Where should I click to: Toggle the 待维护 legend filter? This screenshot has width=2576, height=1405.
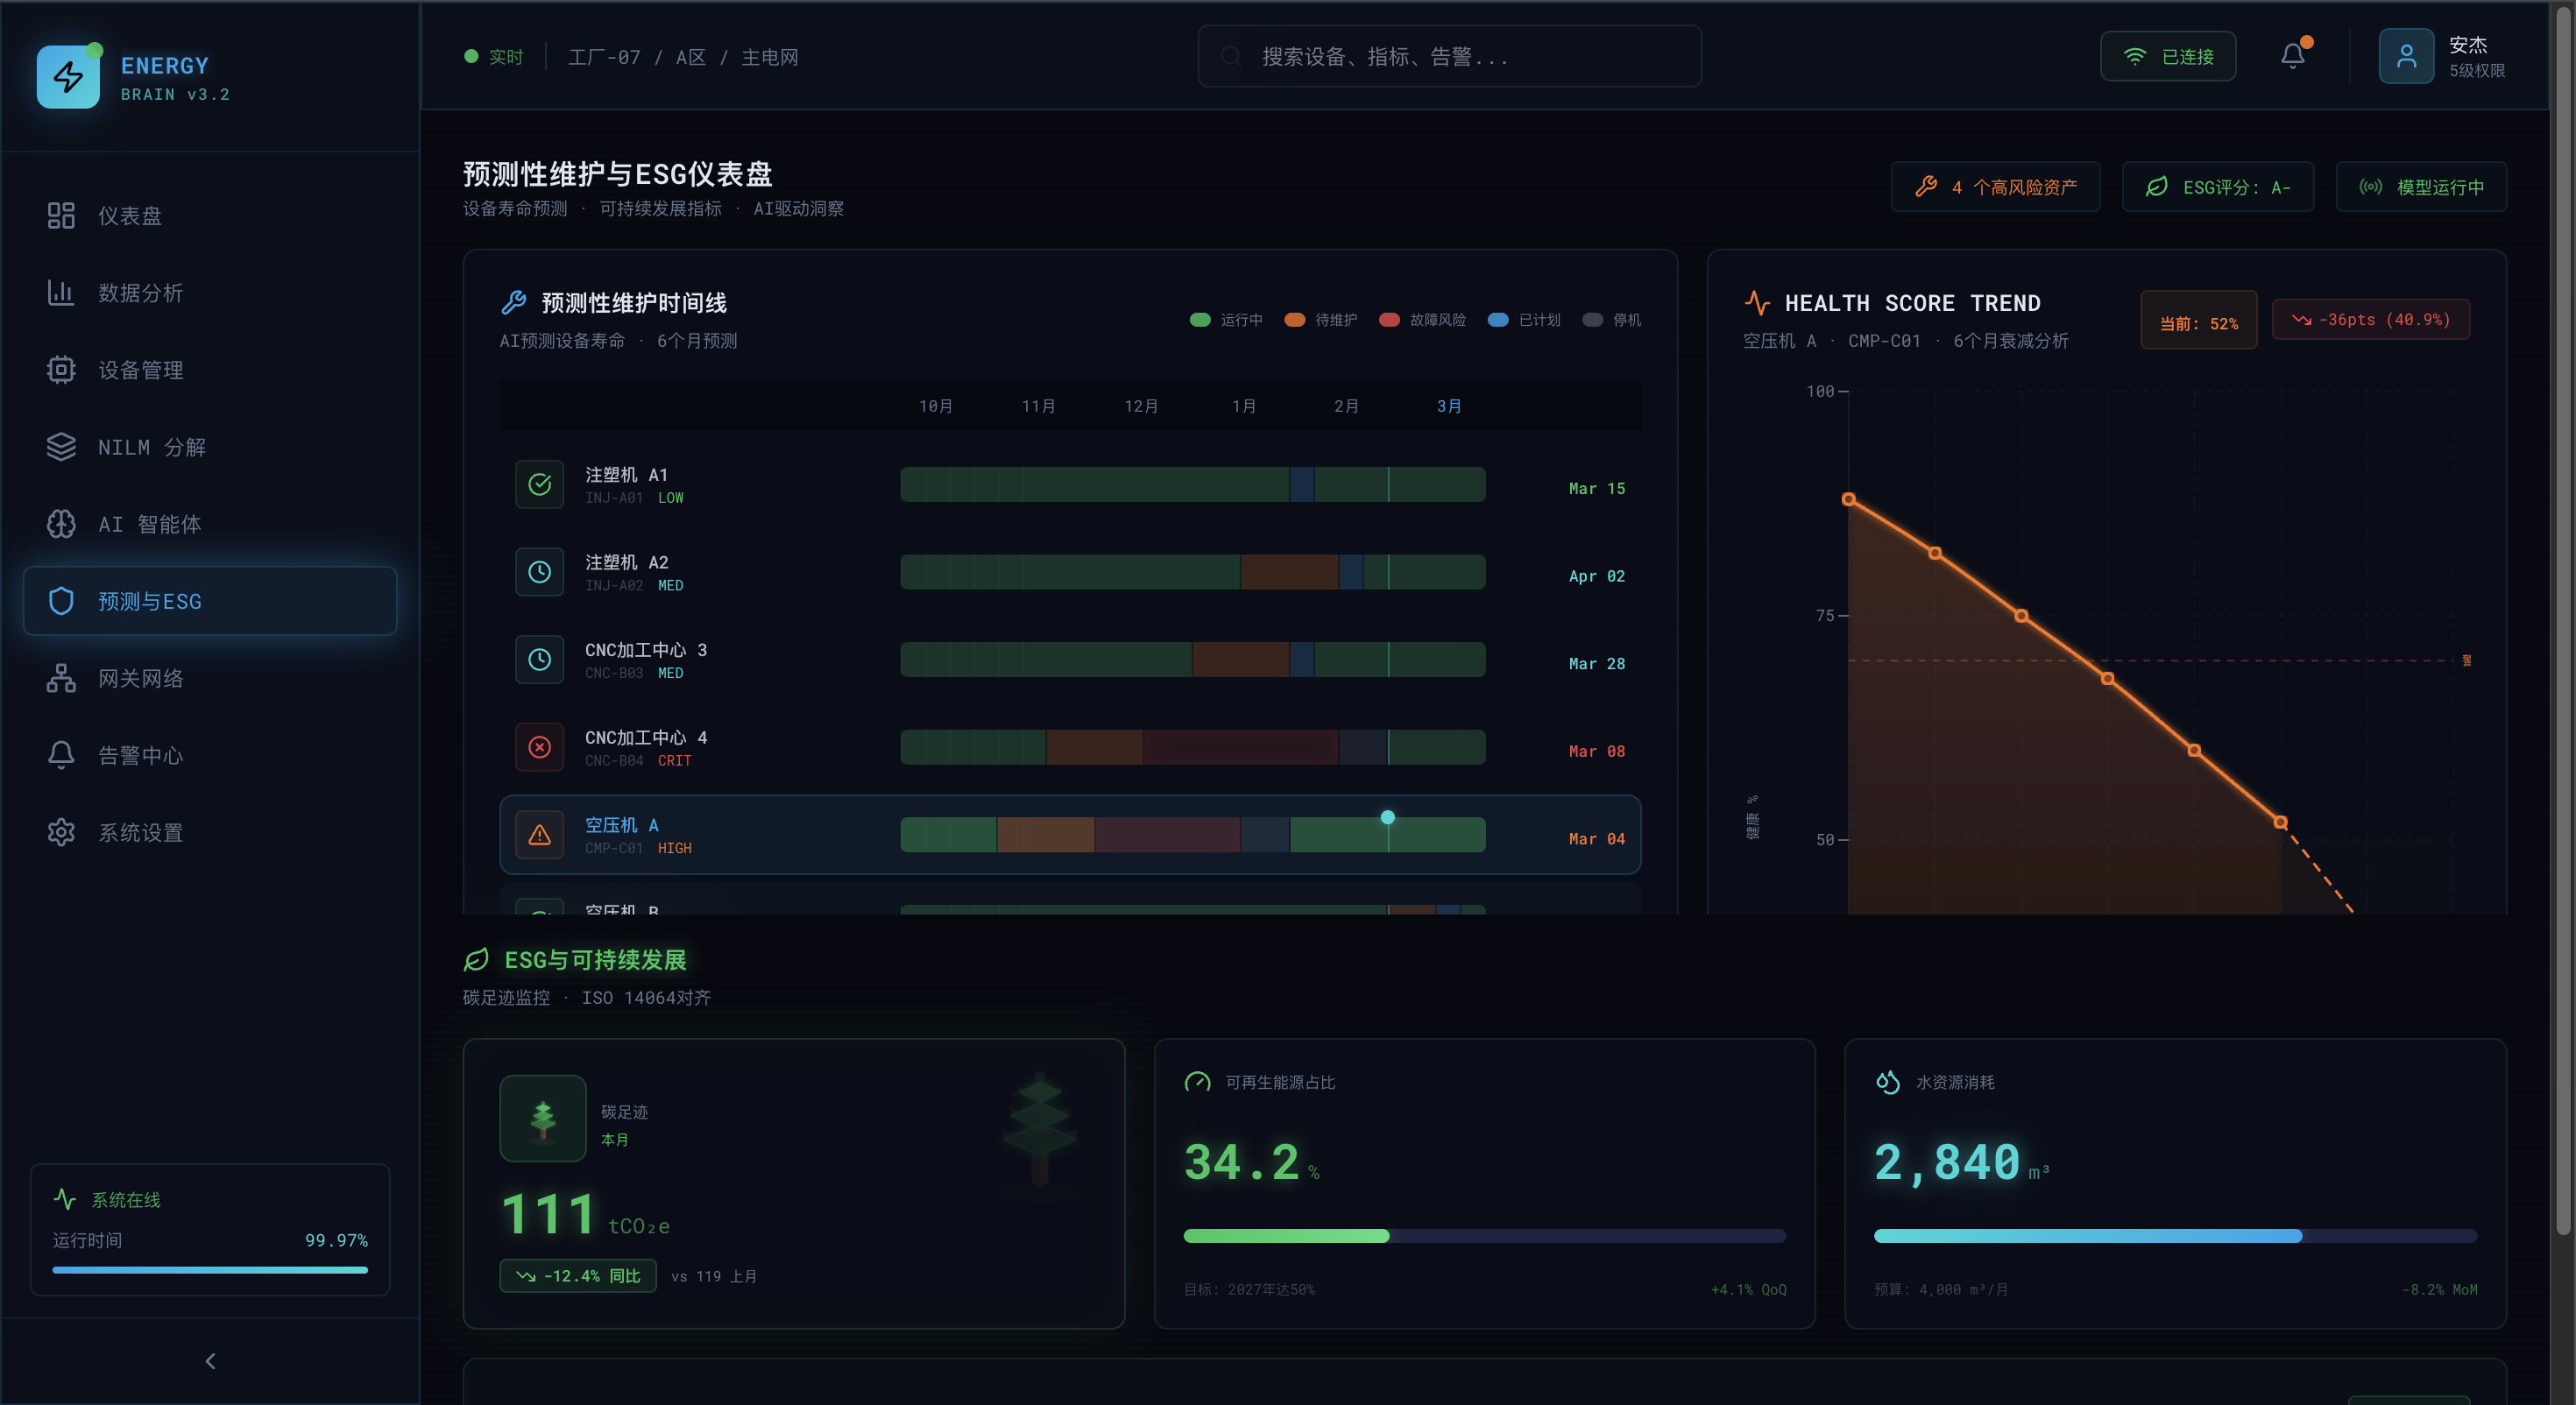coord(1320,319)
